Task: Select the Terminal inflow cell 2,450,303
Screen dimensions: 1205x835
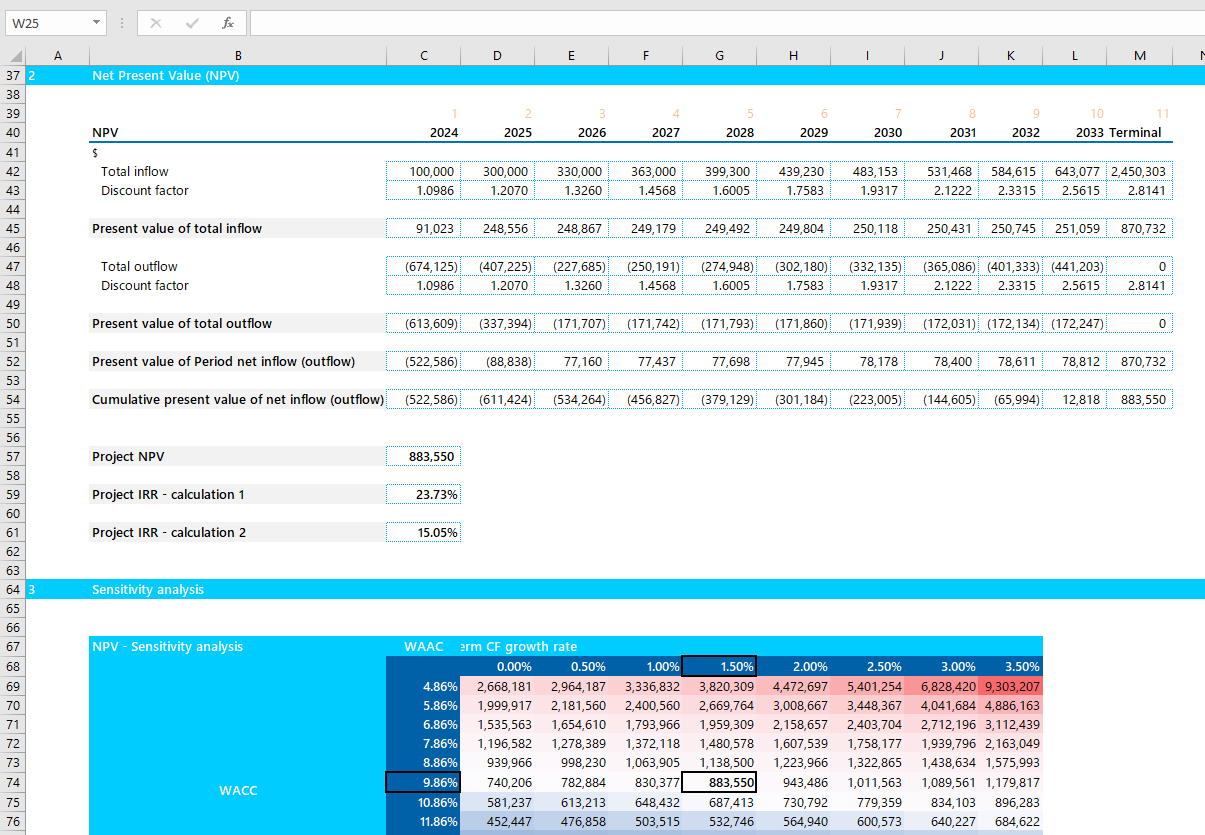Action: point(1139,171)
